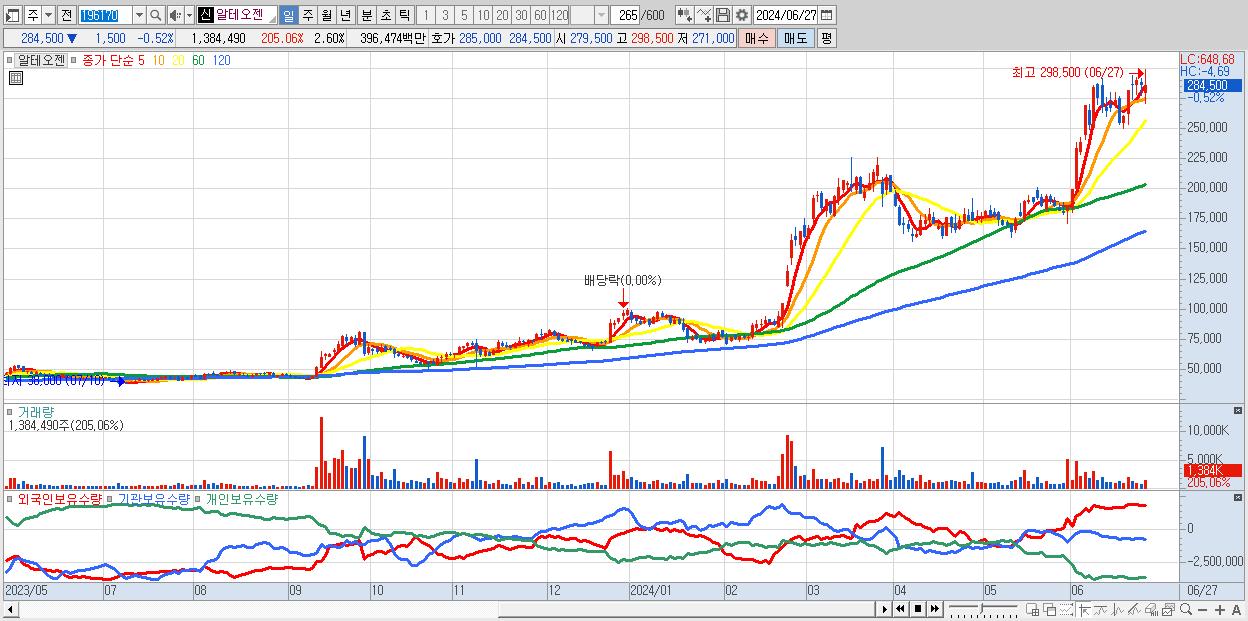Click date field 2024/06/27
This screenshot has height=621, width=1248.
click(786, 15)
